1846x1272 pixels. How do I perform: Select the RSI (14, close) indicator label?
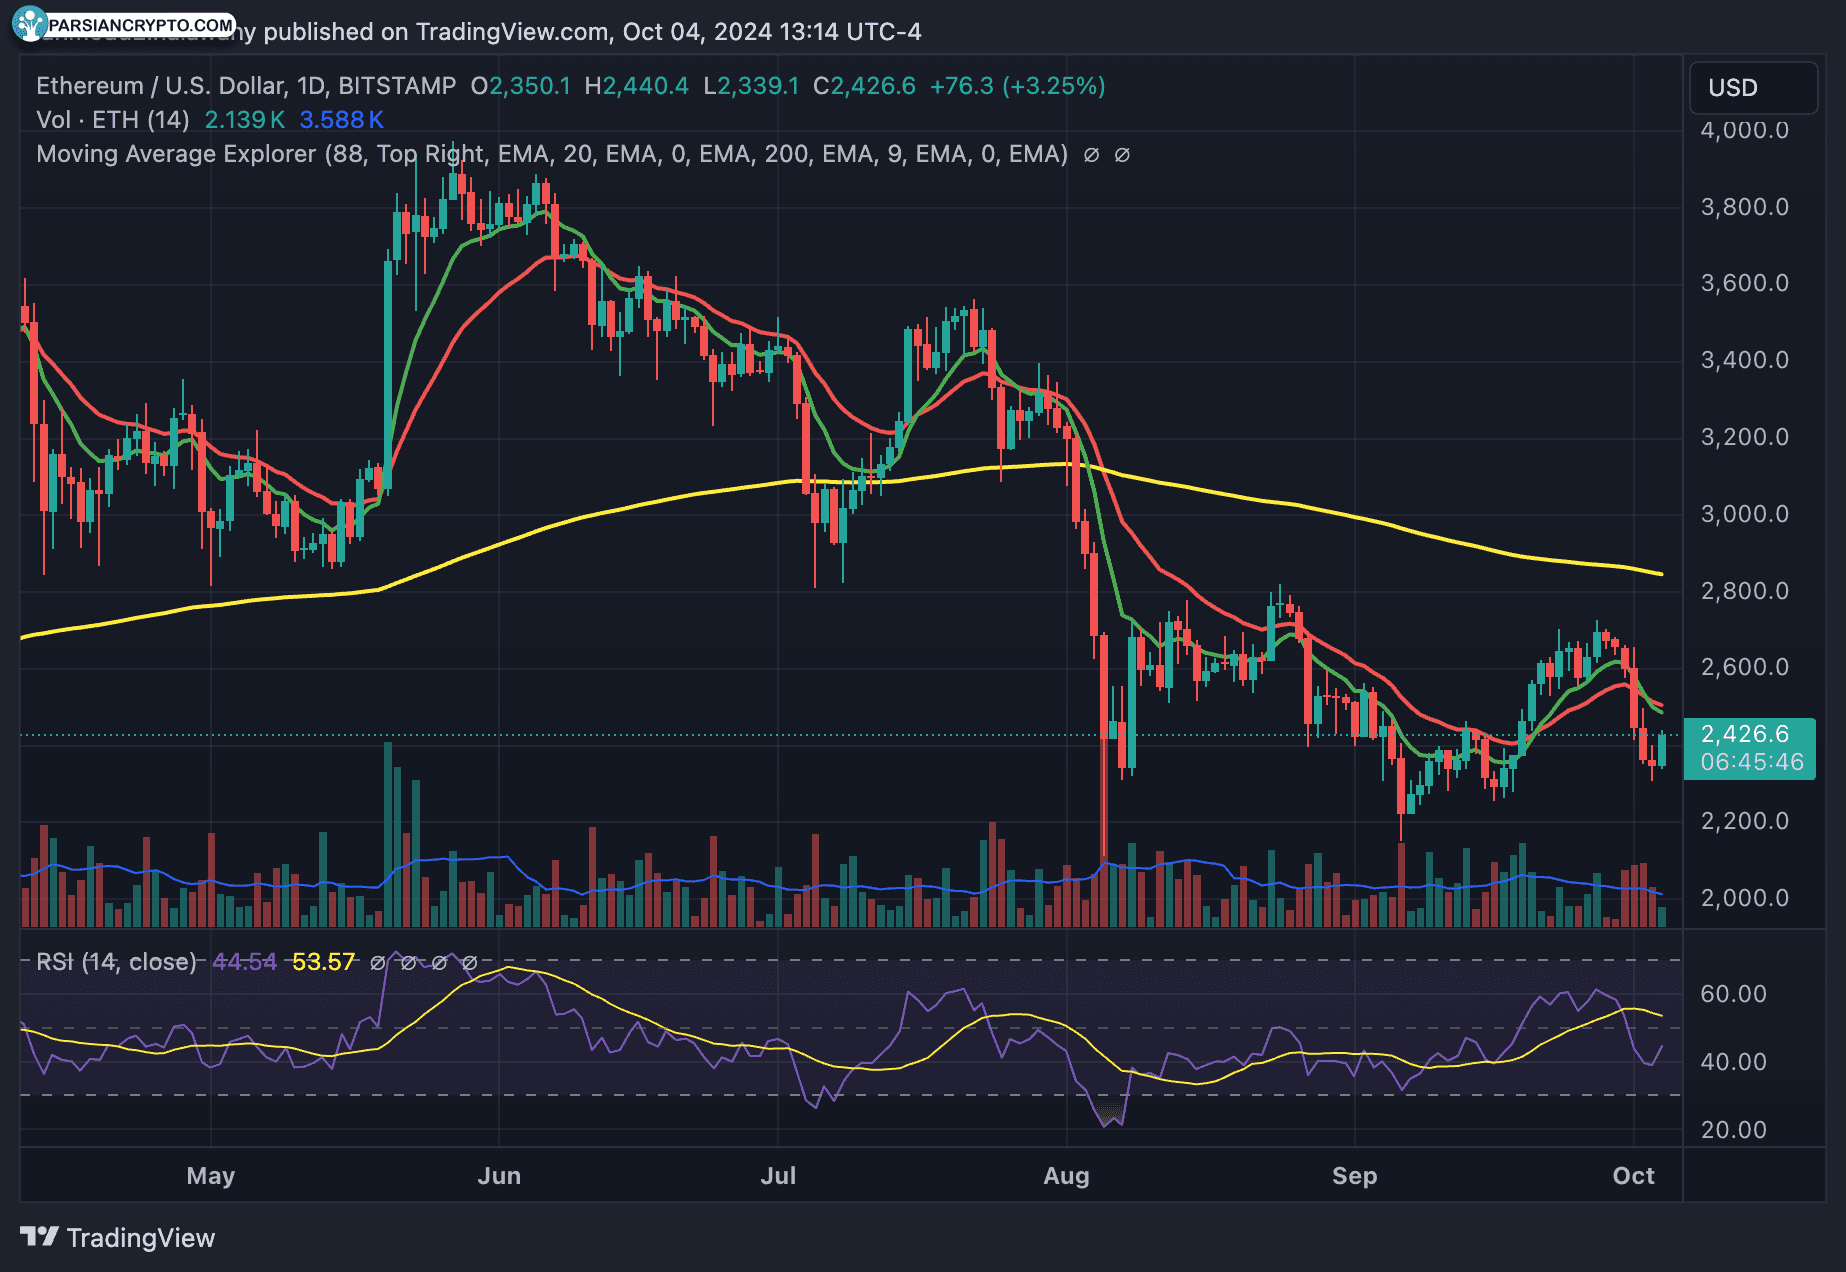(117, 962)
